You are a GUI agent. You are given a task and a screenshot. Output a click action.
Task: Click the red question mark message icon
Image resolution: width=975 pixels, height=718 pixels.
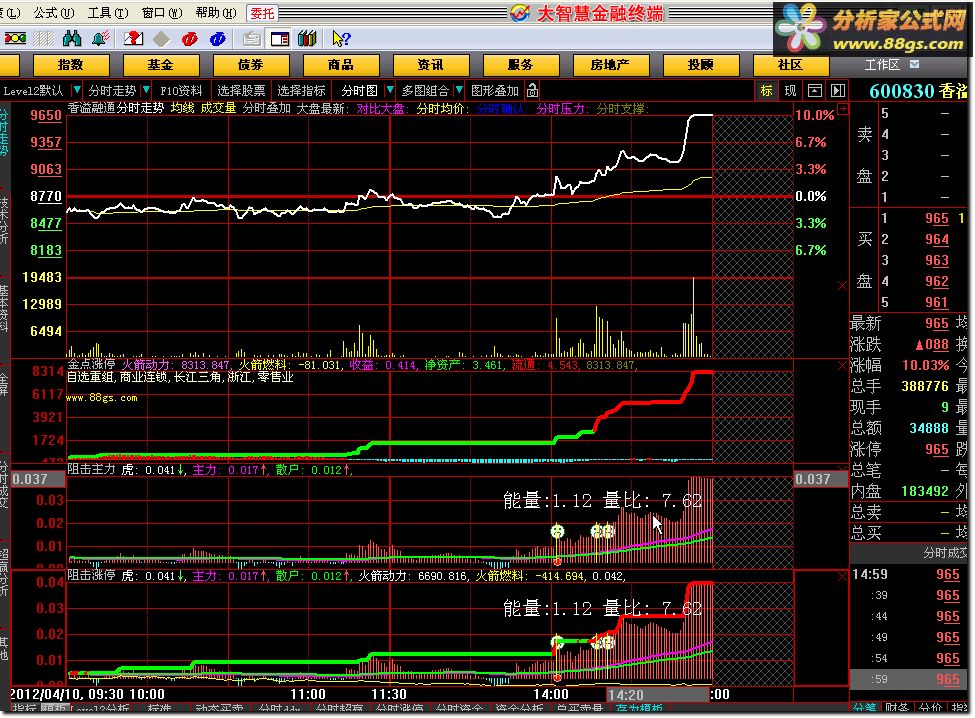coord(133,39)
